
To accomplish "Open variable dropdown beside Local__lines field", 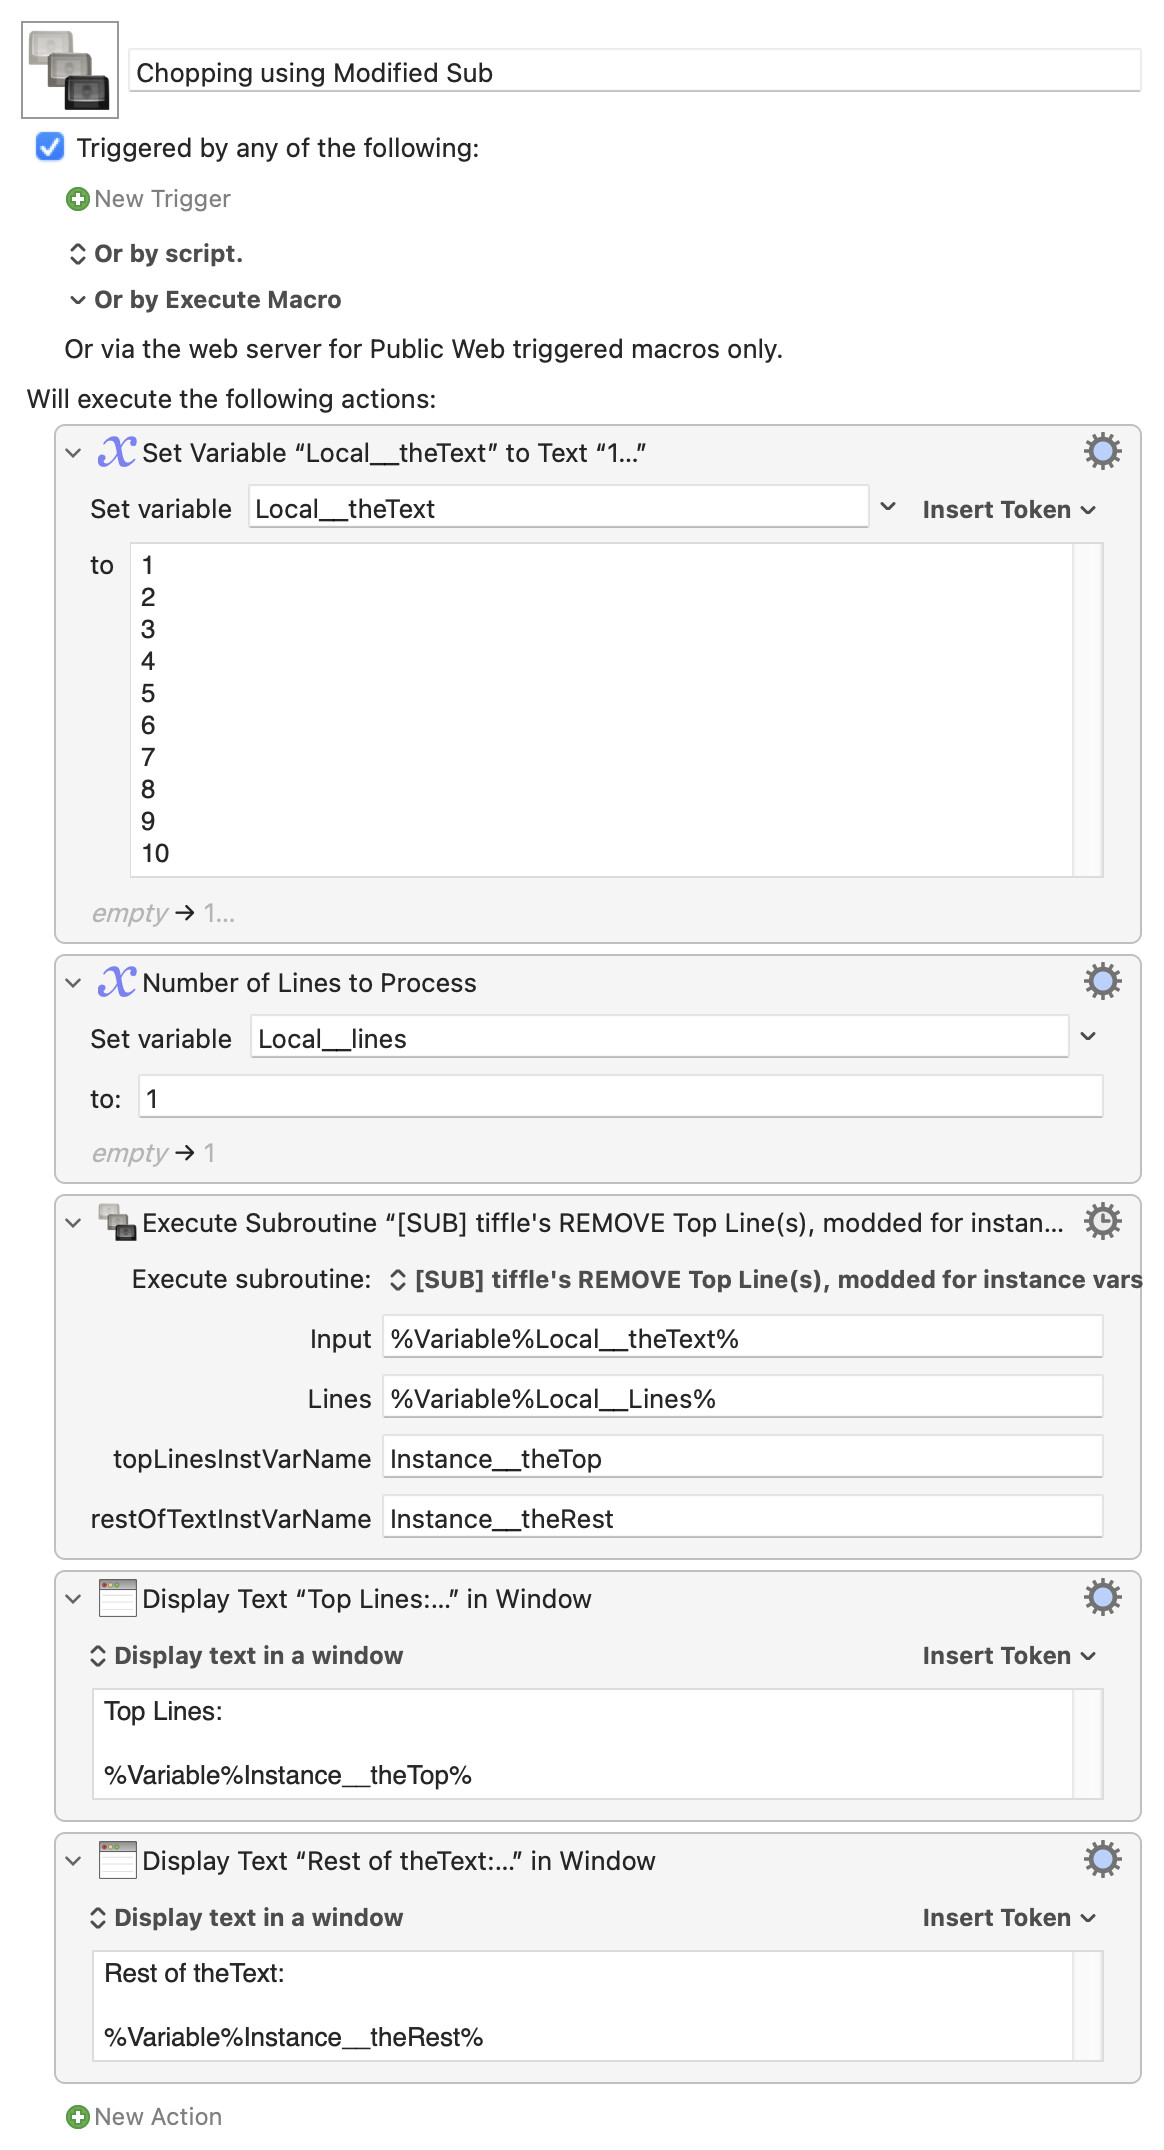I will coord(1089,1037).
